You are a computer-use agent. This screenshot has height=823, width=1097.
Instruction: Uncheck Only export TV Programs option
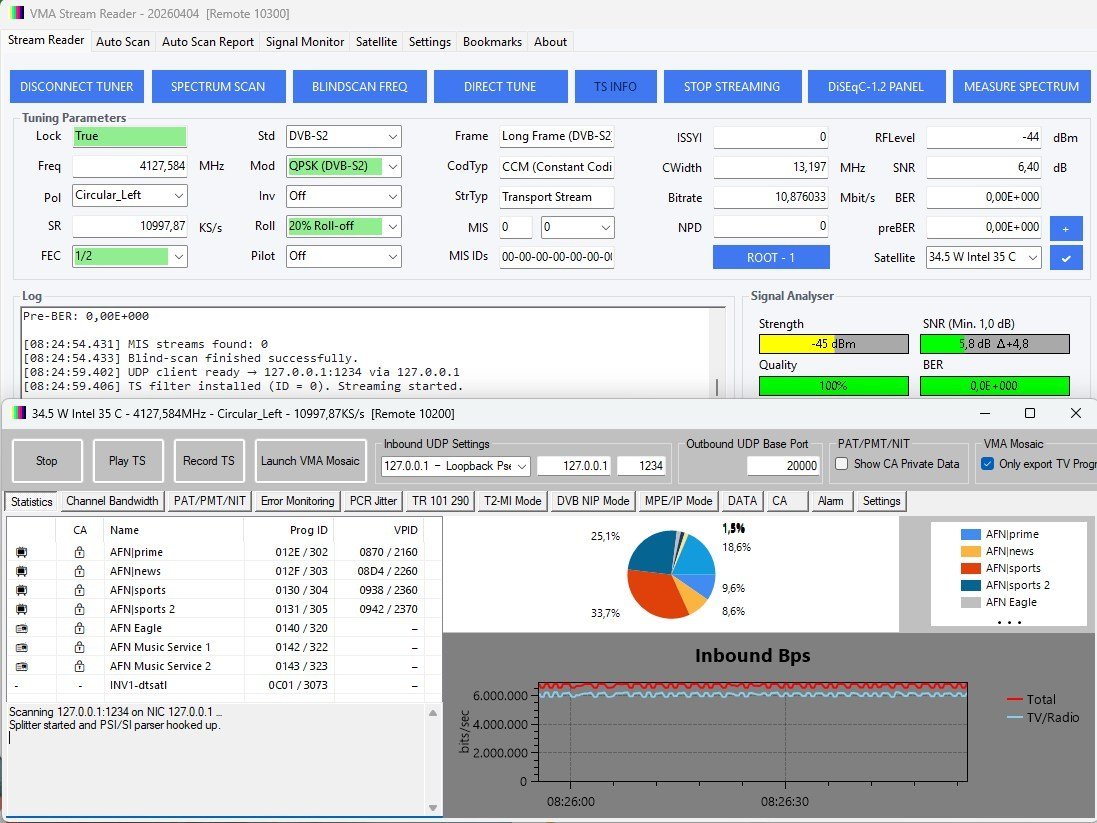[988, 464]
